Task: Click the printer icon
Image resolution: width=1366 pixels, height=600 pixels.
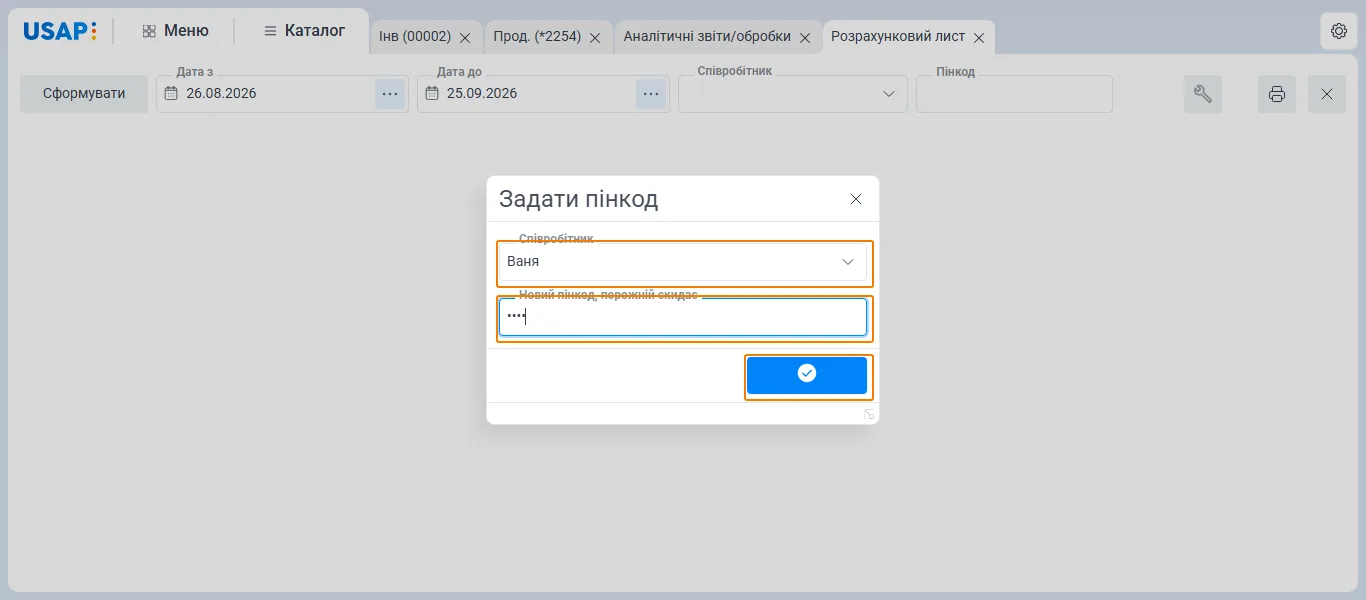Action: coord(1277,94)
